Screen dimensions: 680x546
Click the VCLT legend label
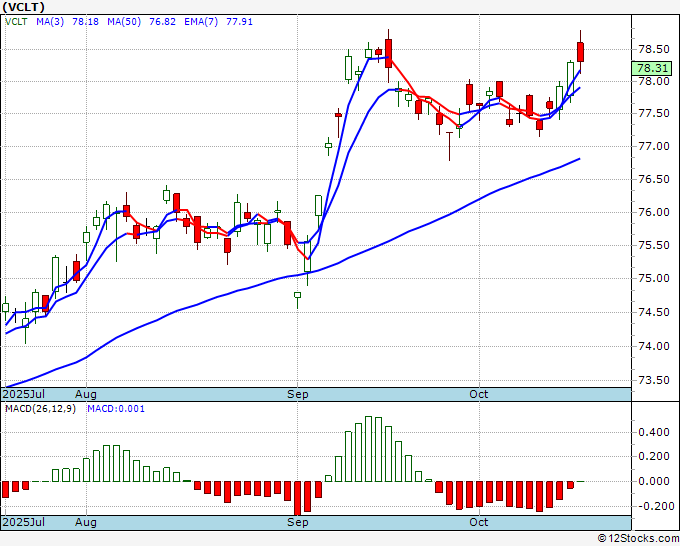pos(16,22)
